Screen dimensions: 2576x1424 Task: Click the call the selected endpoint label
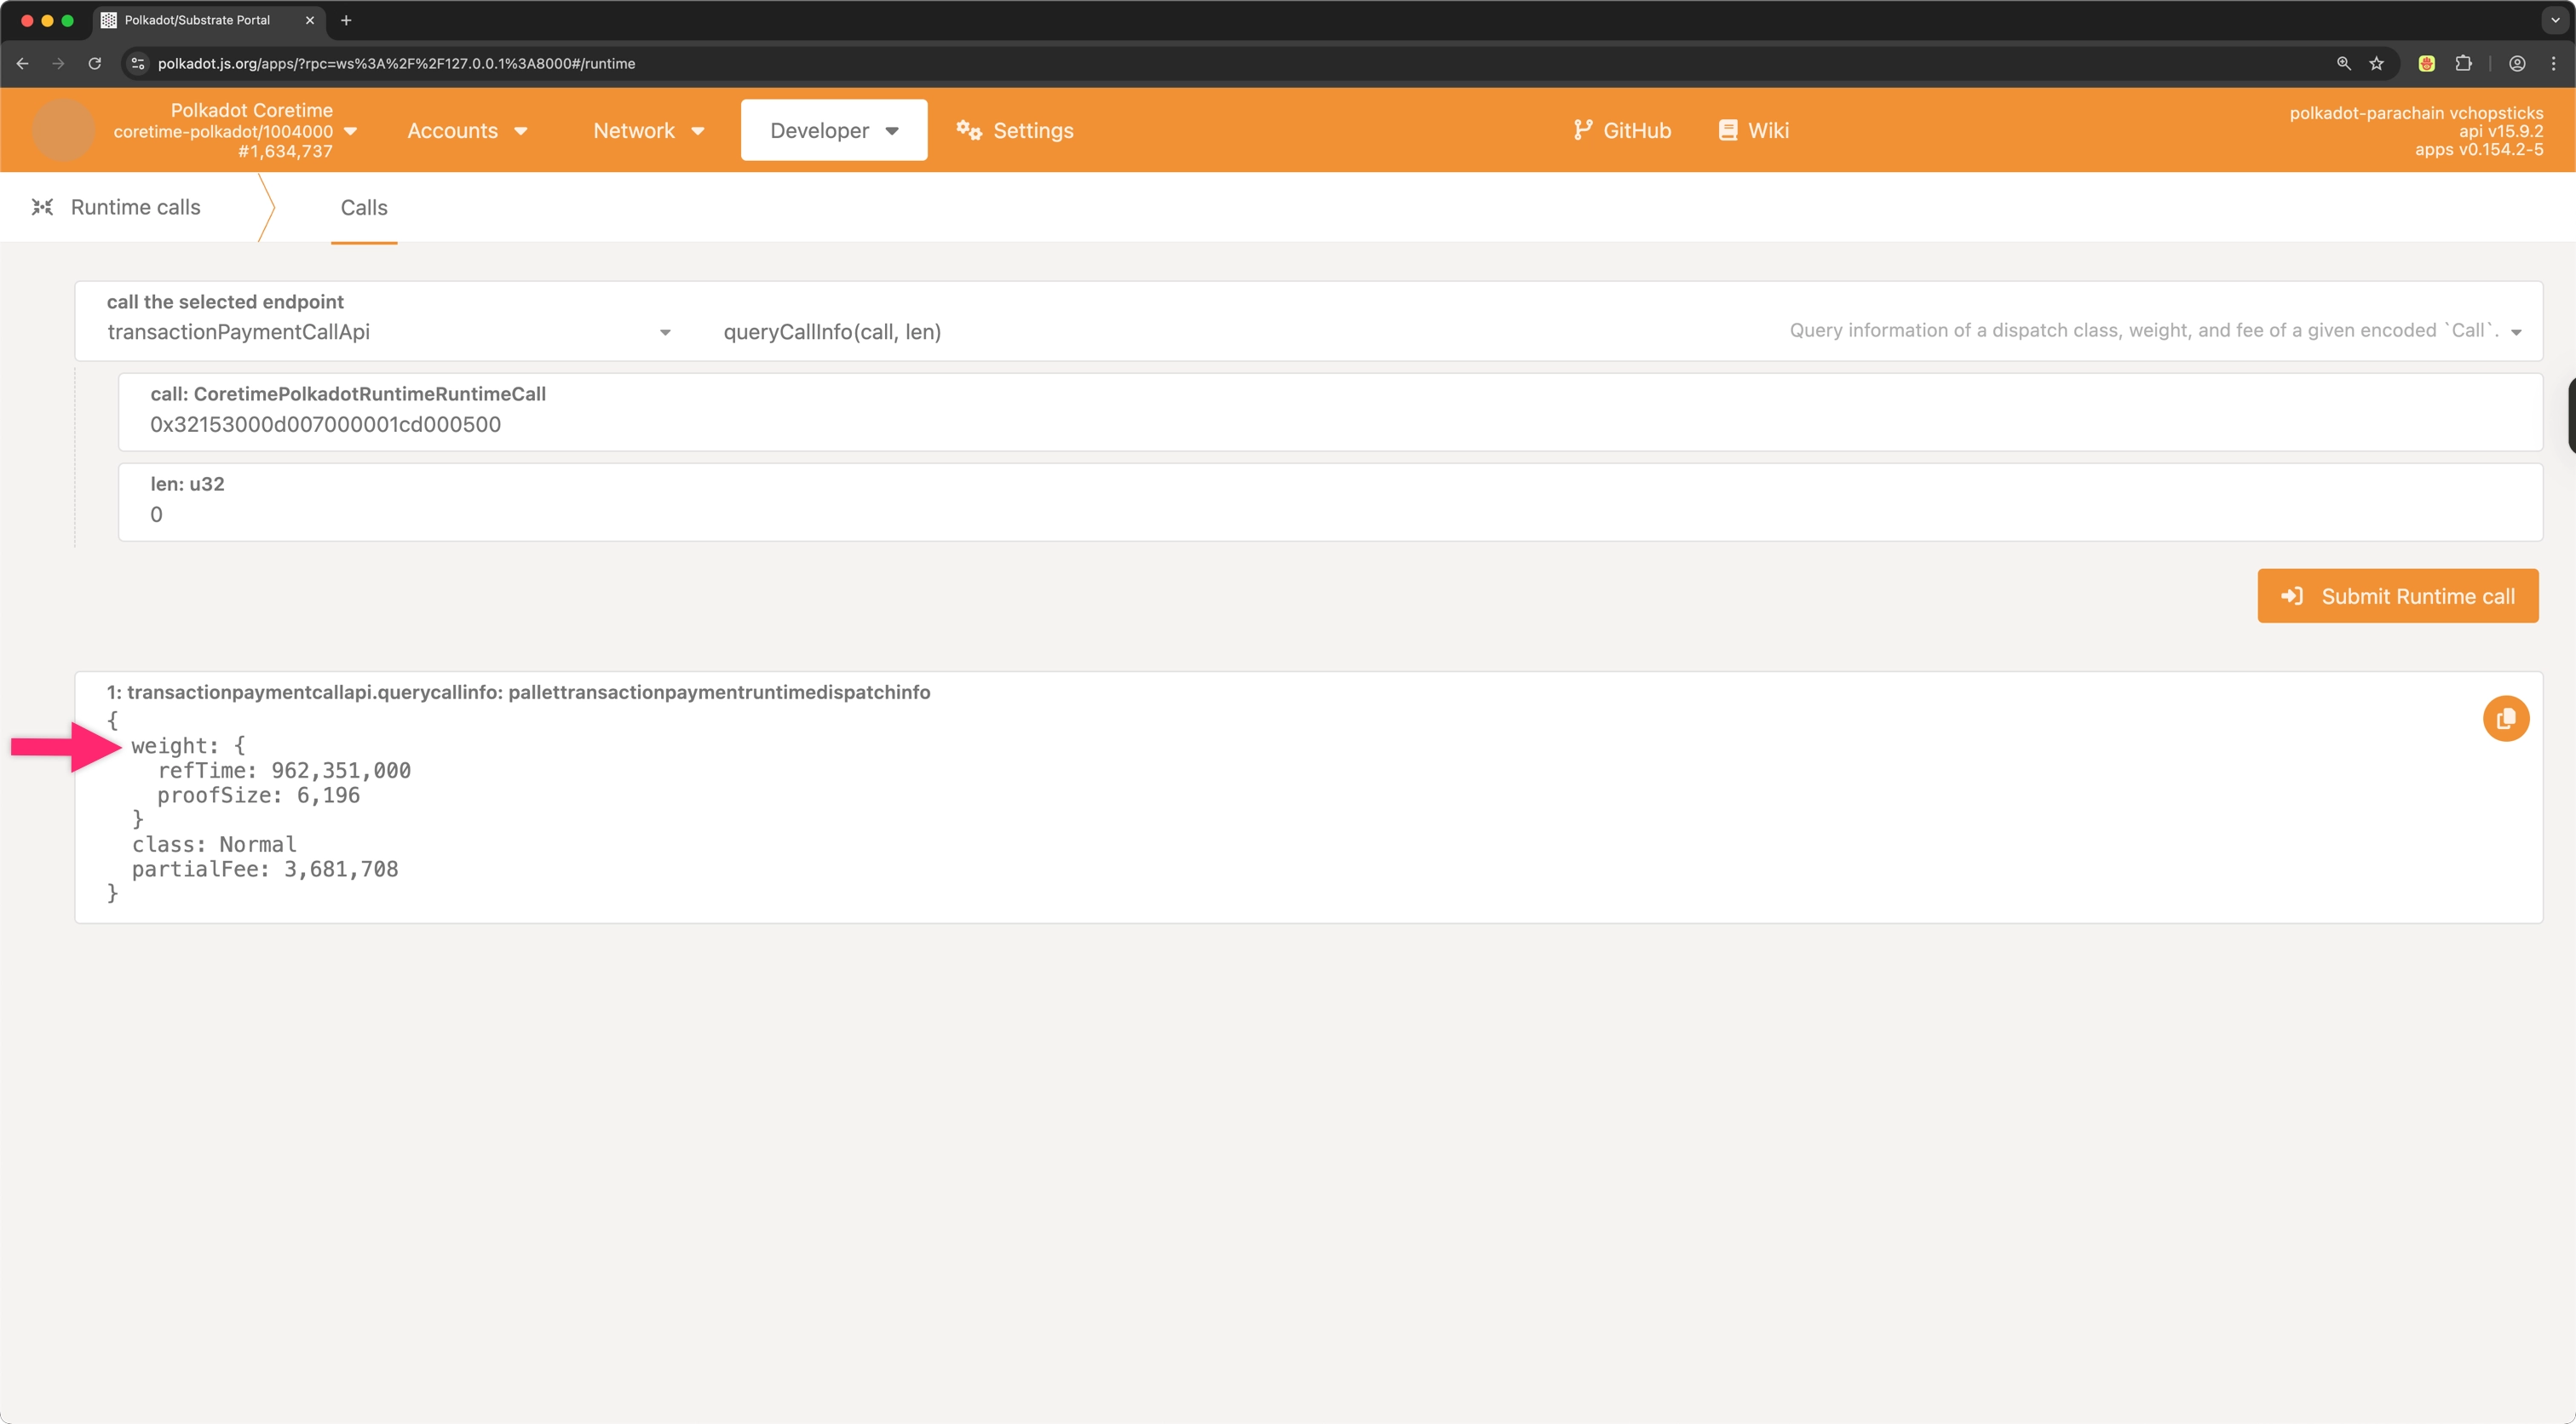pyautogui.click(x=225, y=302)
